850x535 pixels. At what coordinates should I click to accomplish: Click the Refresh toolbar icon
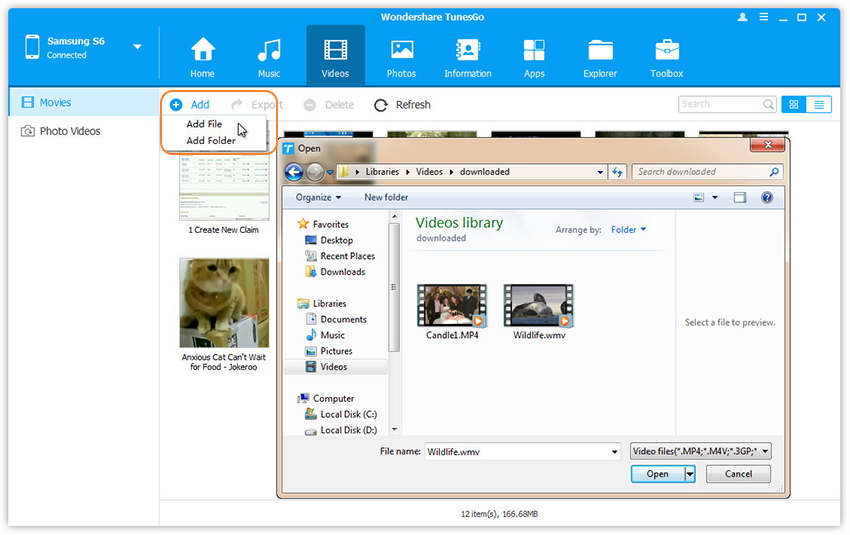tap(381, 105)
